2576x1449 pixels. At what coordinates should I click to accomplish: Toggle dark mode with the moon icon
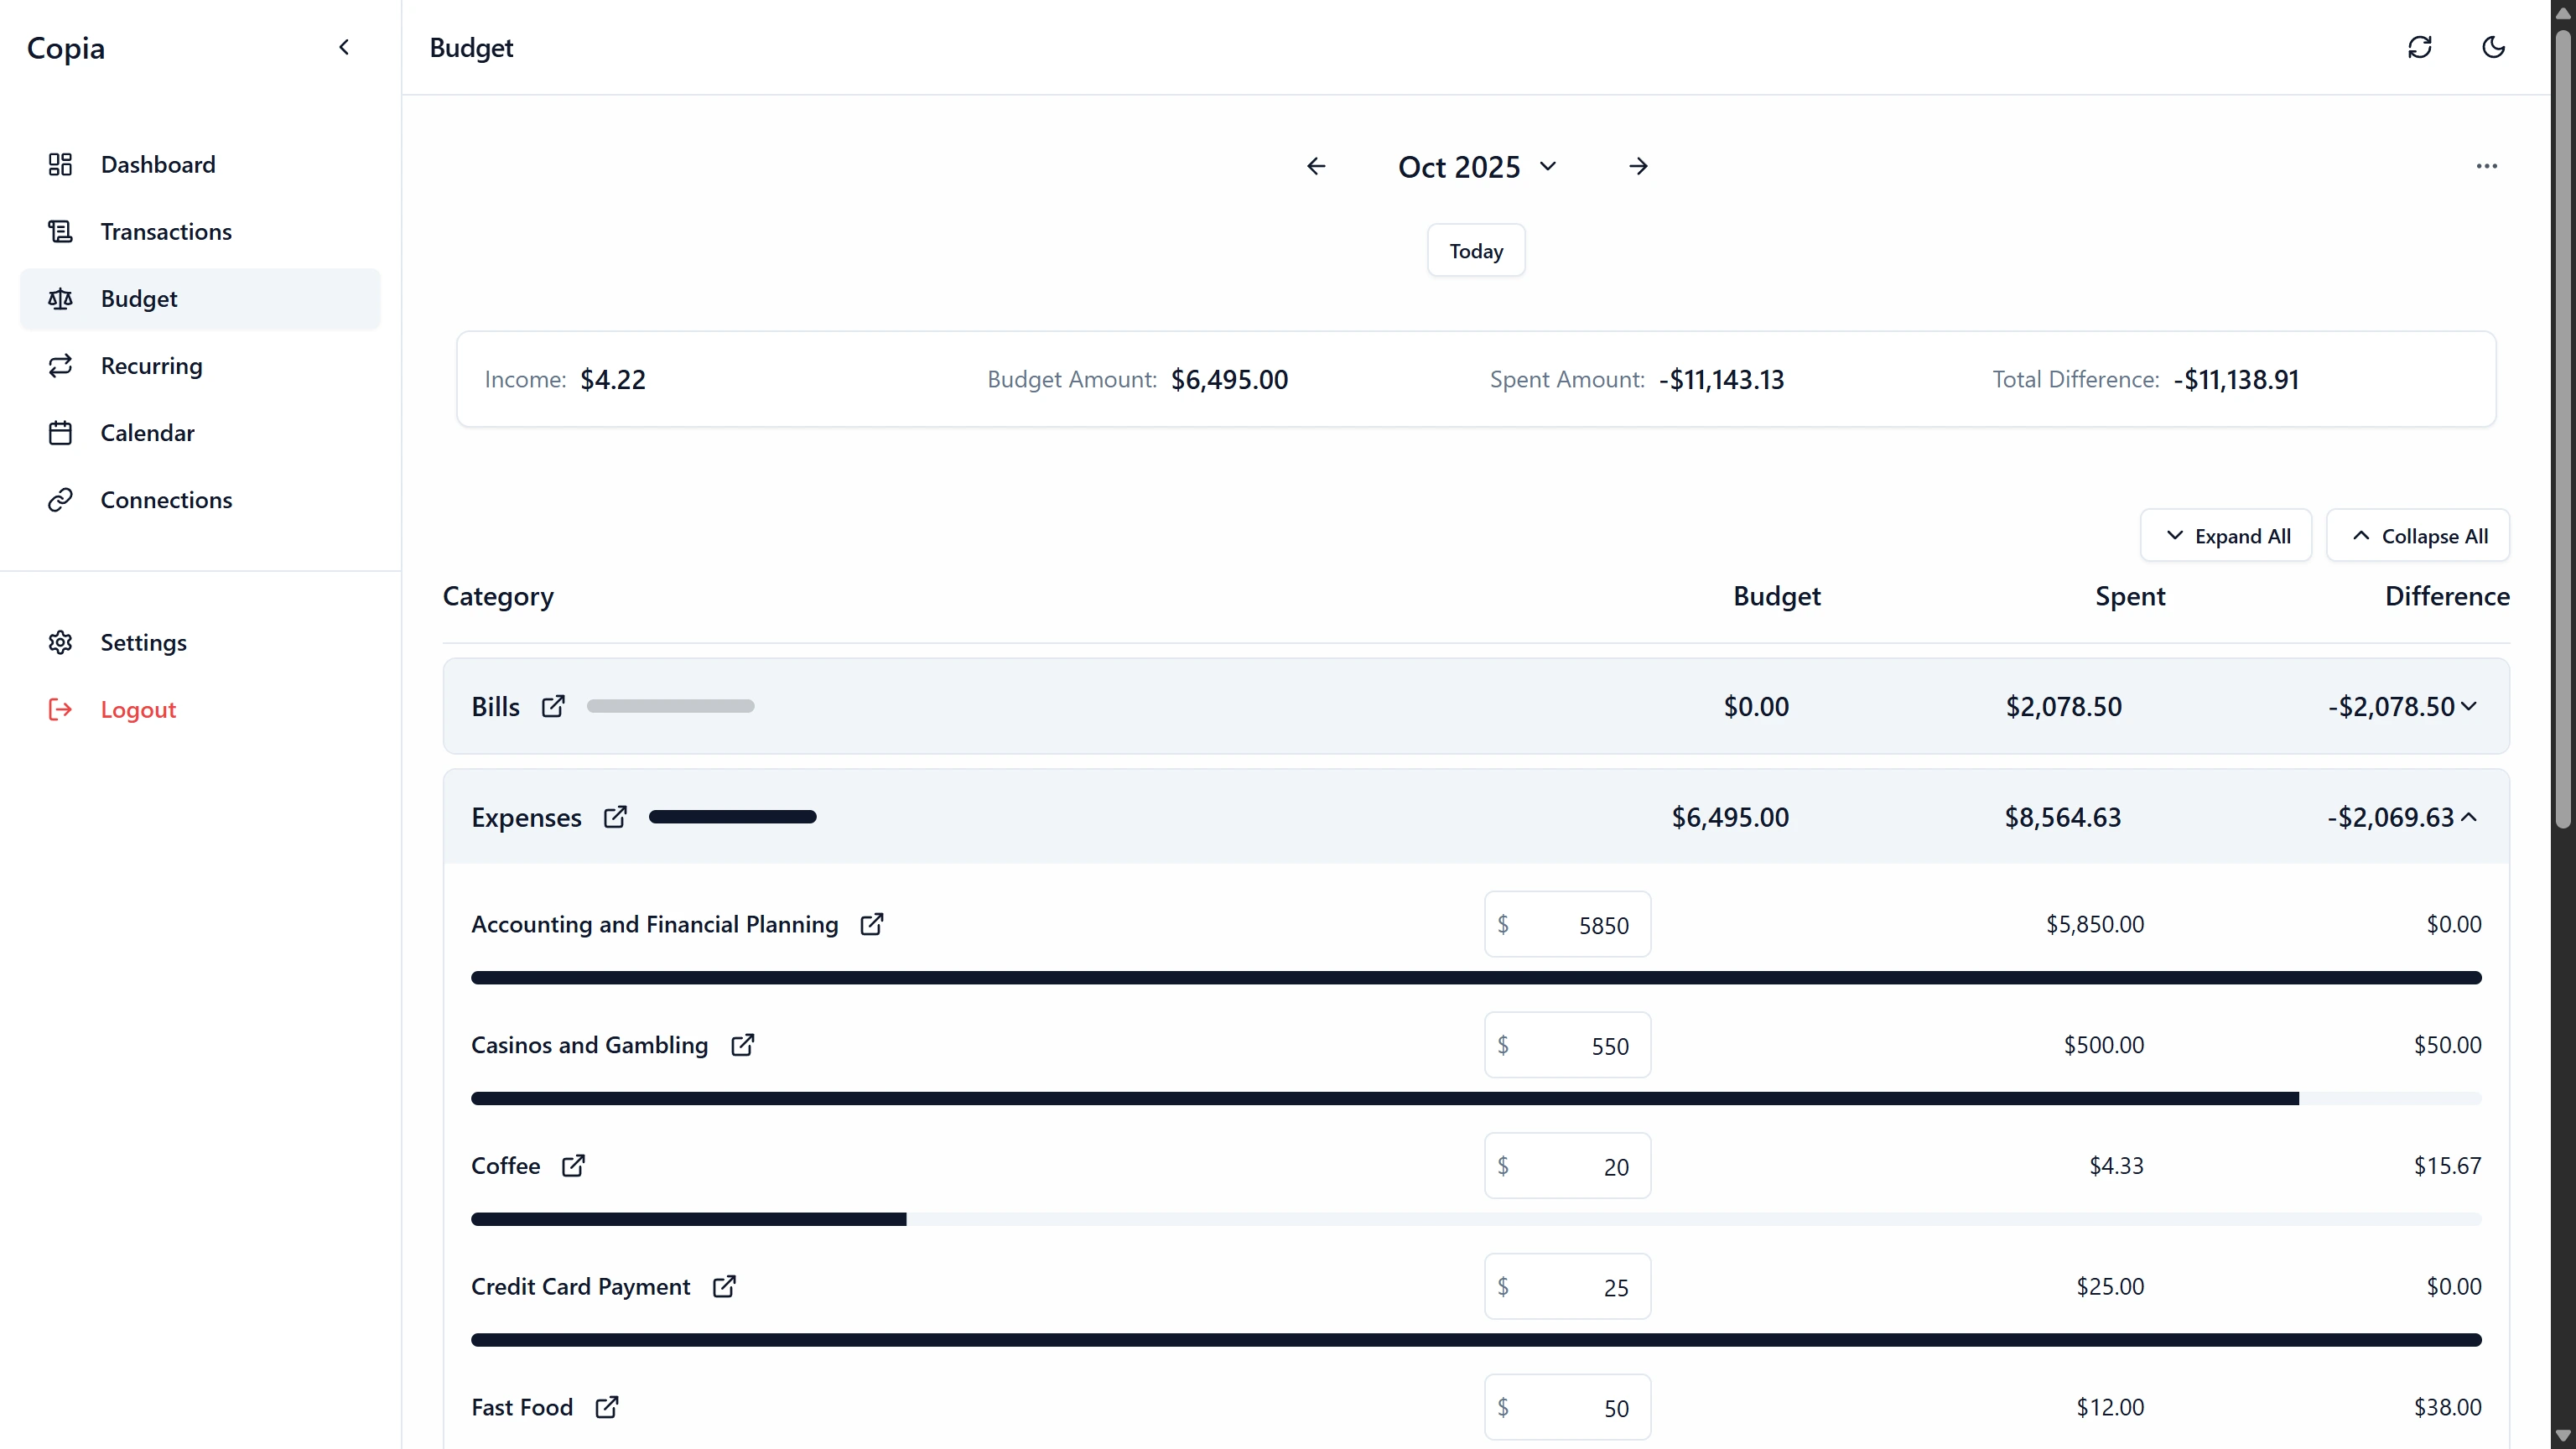2493,47
